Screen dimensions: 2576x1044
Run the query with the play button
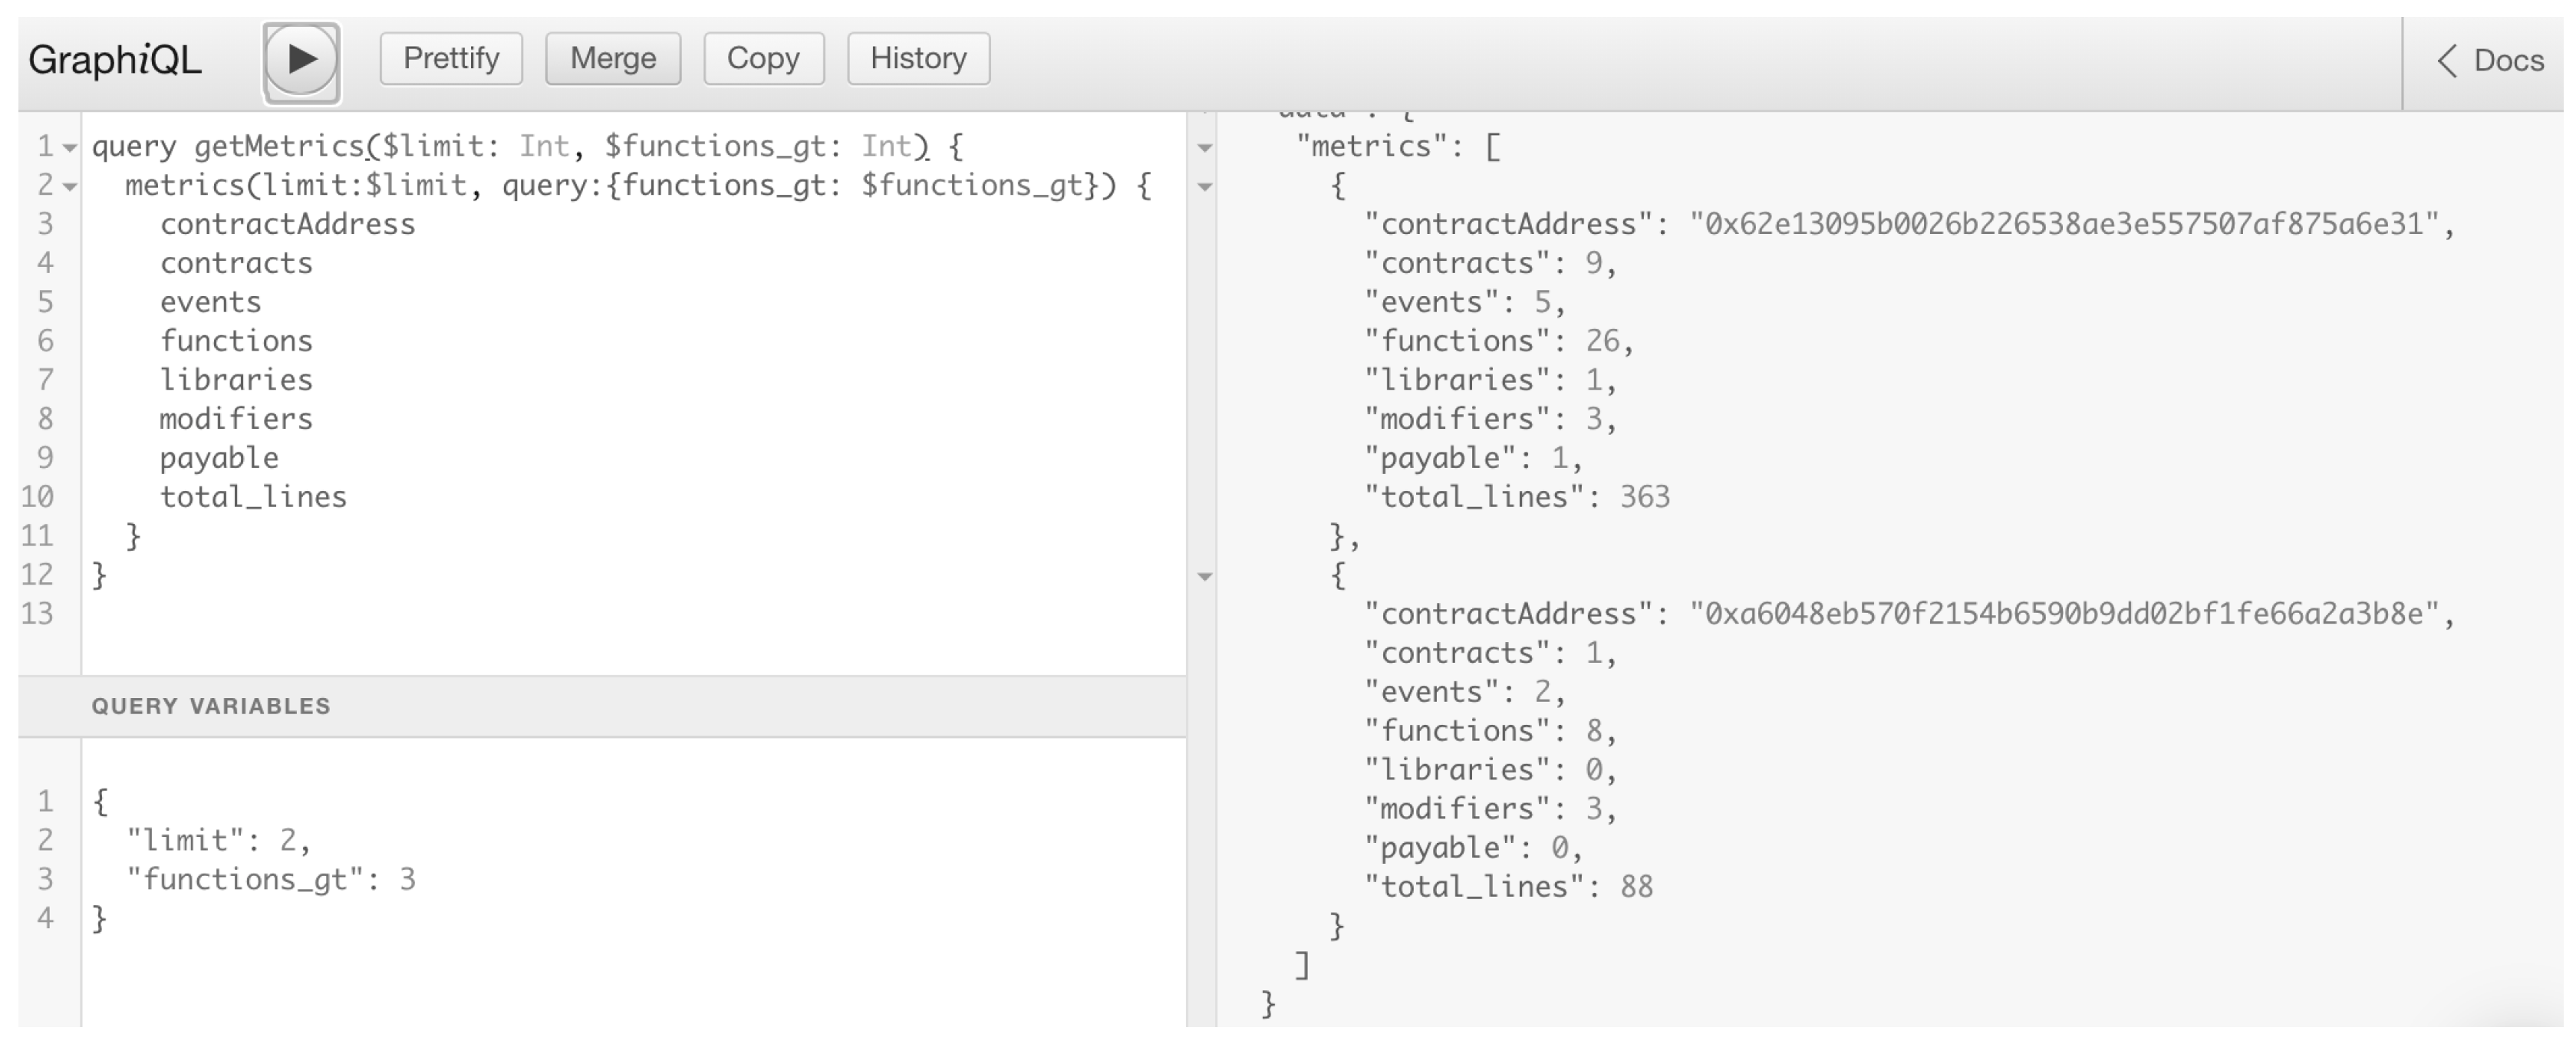pos(301,60)
